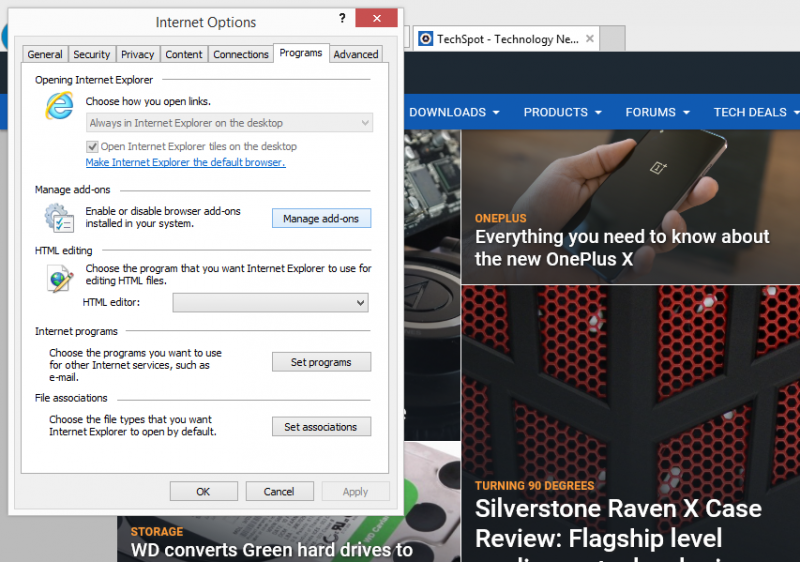This screenshot has height=562, width=800.
Task: Close the Internet Options dialog
Action: [x=377, y=18]
